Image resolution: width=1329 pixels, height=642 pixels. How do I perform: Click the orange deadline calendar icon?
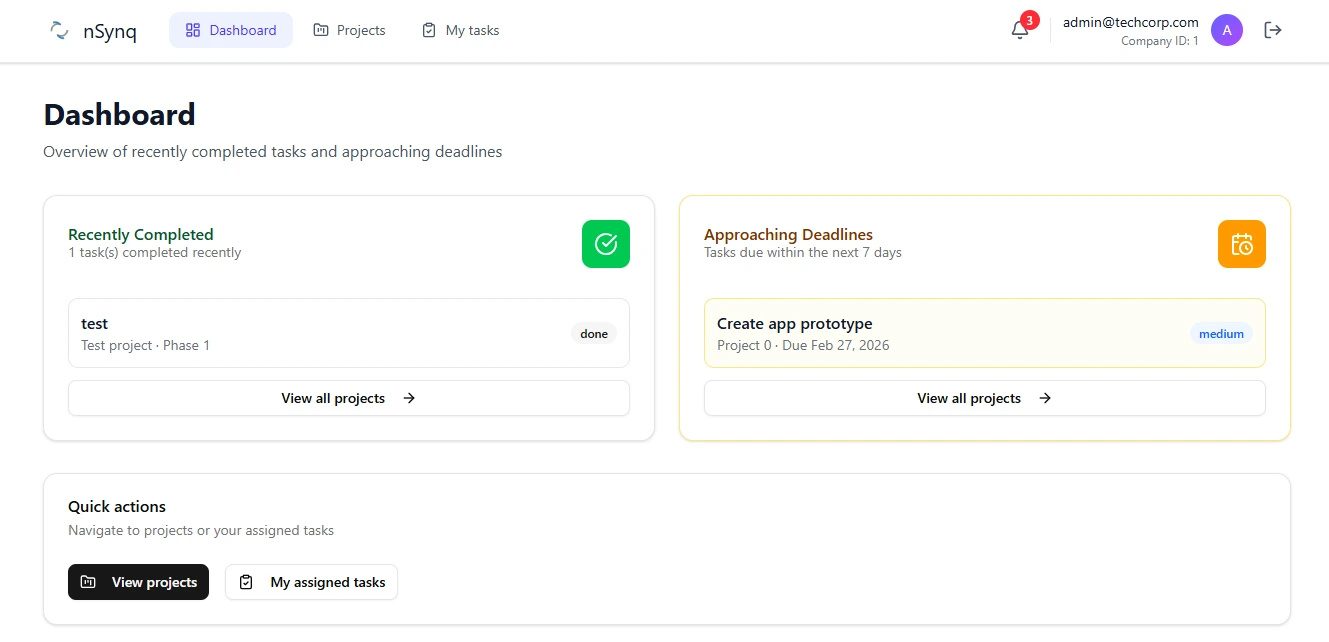(x=1241, y=244)
